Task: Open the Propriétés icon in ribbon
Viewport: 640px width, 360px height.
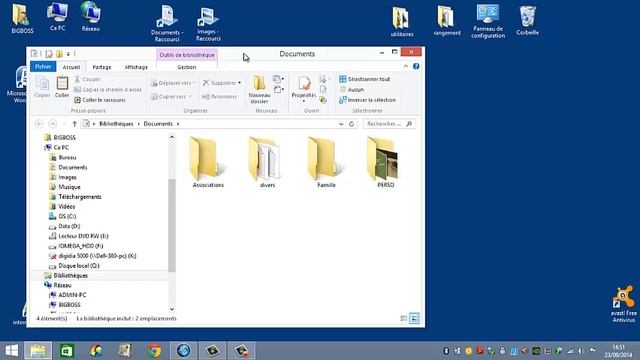Action: pyautogui.click(x=304, y=88)
